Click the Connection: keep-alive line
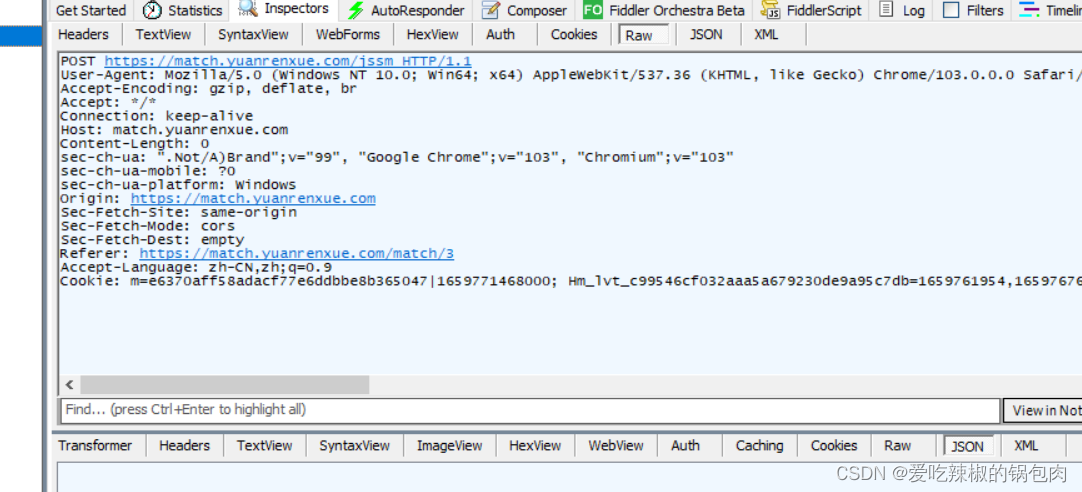 pyautogui.click(x=157, y=116)
